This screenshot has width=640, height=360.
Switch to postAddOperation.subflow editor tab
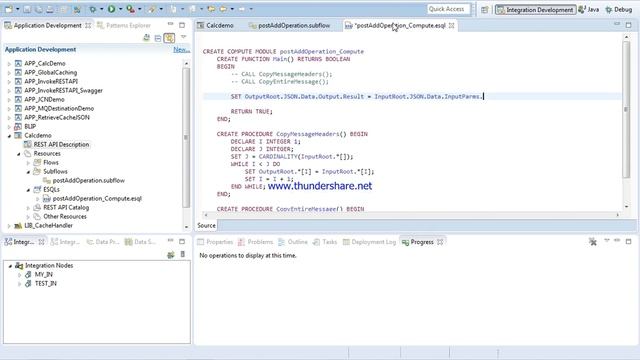tap(290, 25)
